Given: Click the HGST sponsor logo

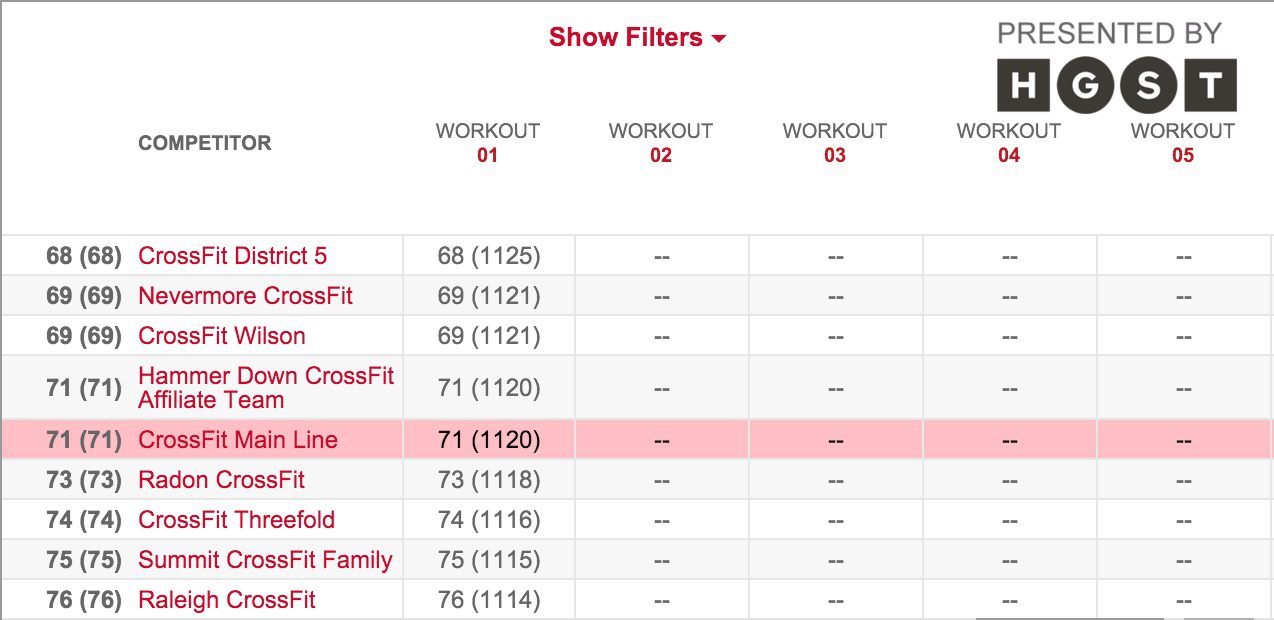Looking at the screenshot, I should (x=1116, y=85).
